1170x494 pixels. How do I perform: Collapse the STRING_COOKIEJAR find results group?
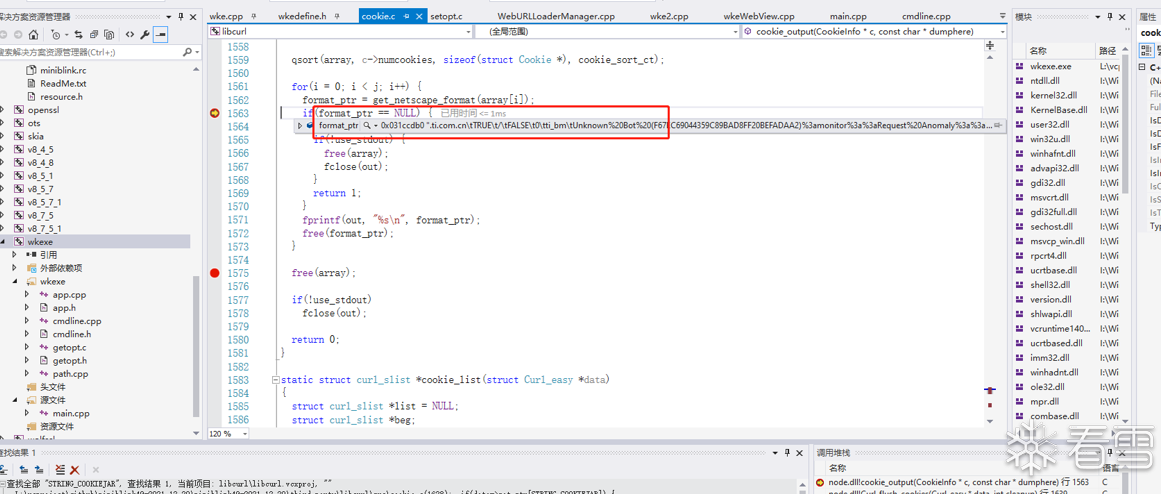[x=3, y=484]
